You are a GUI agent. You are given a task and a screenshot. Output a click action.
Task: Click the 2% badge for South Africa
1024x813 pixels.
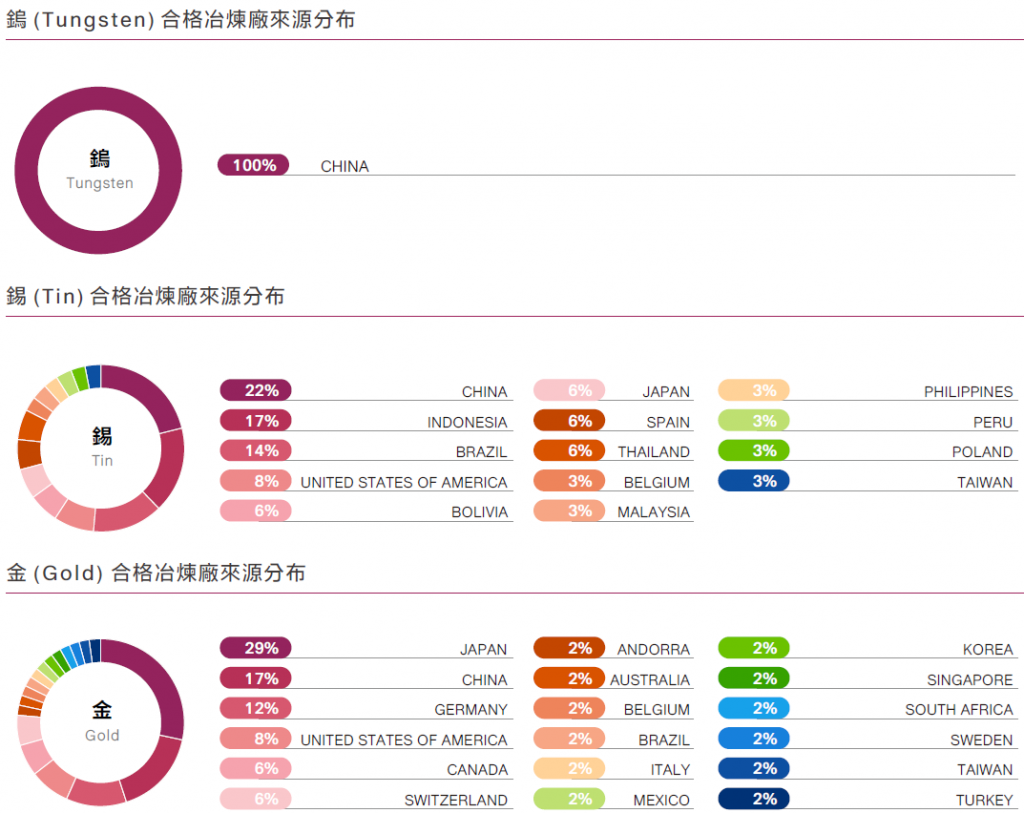coord(754,709)
